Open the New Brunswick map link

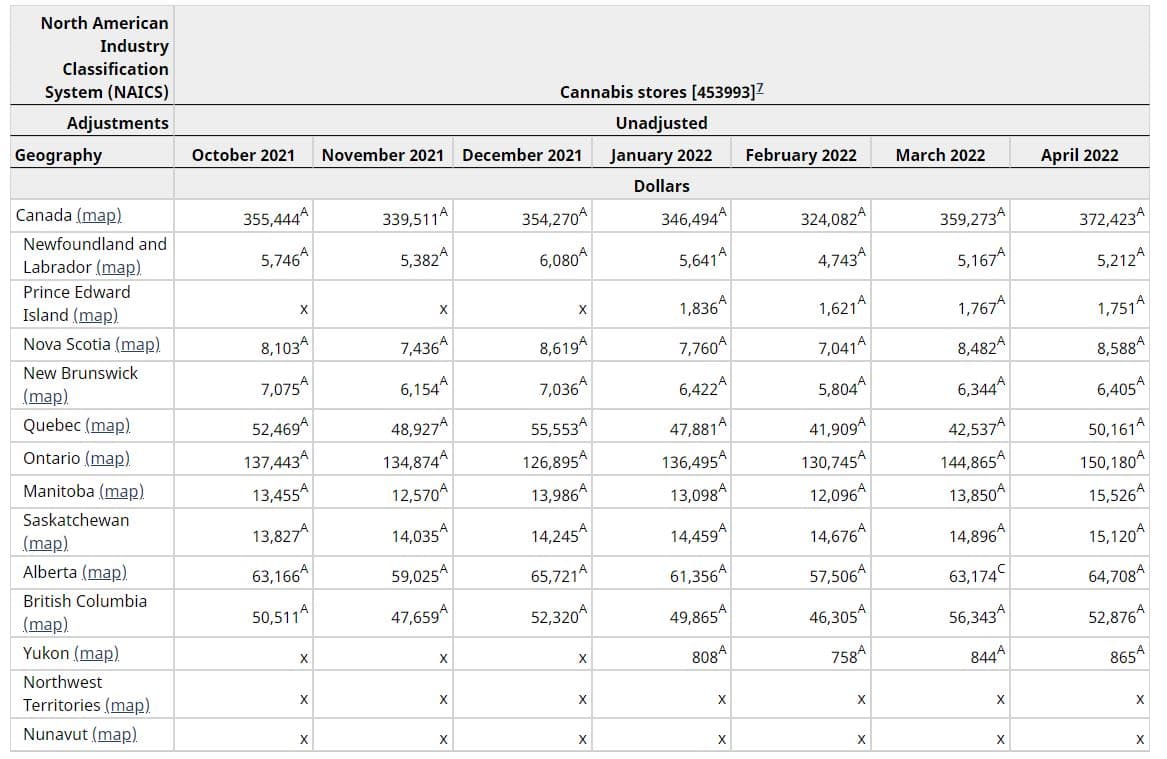click(x=45, y=396)
